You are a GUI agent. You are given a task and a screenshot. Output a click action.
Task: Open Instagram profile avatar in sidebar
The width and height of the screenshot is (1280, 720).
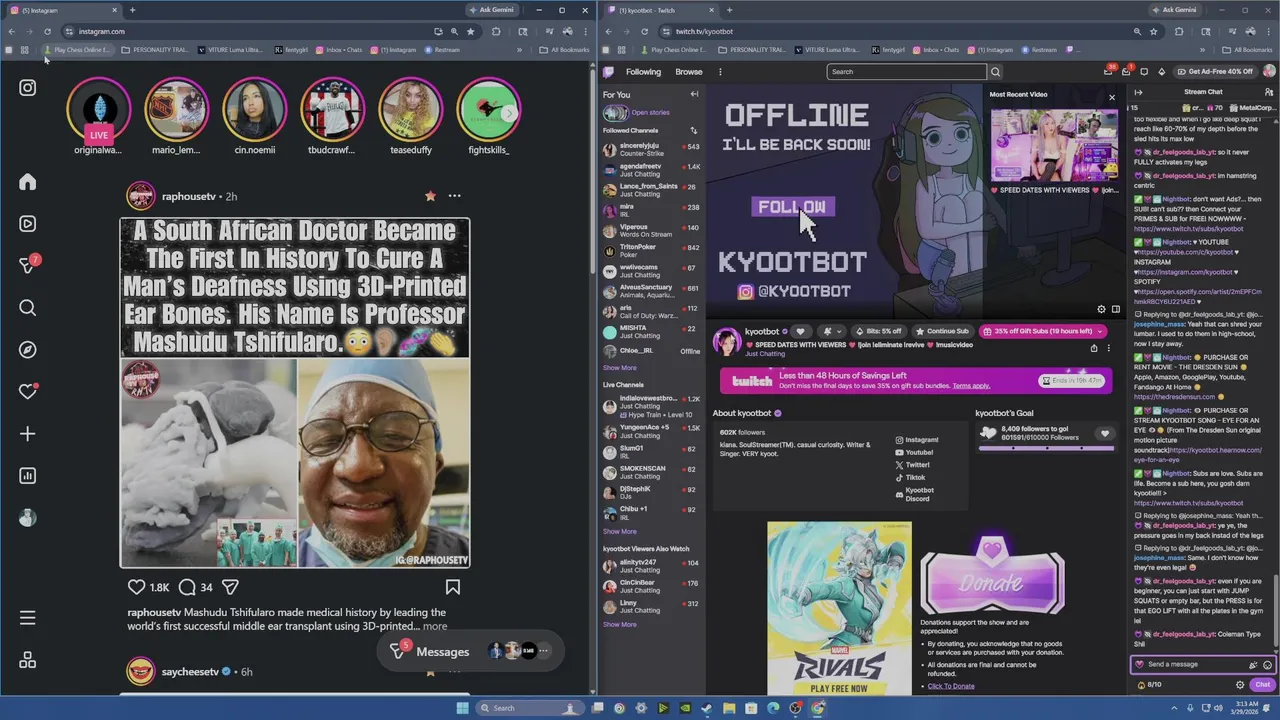coord(28,518)
